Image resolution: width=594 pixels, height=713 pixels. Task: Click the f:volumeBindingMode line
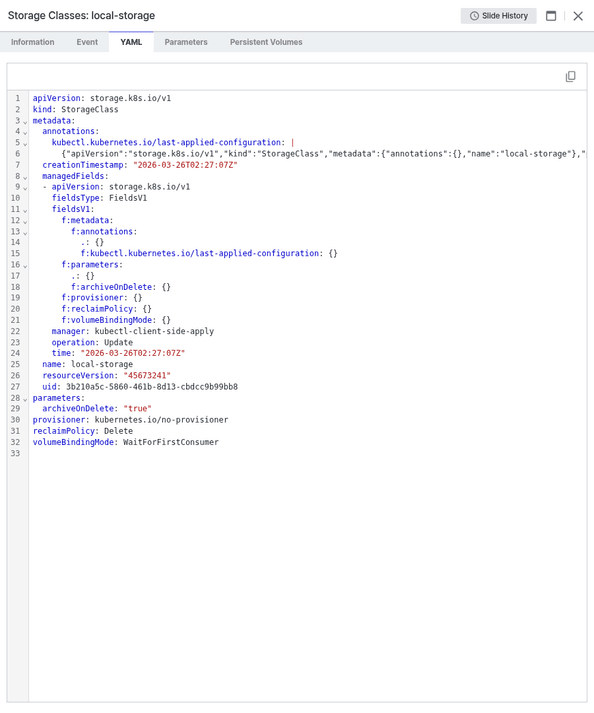[116, 320]
